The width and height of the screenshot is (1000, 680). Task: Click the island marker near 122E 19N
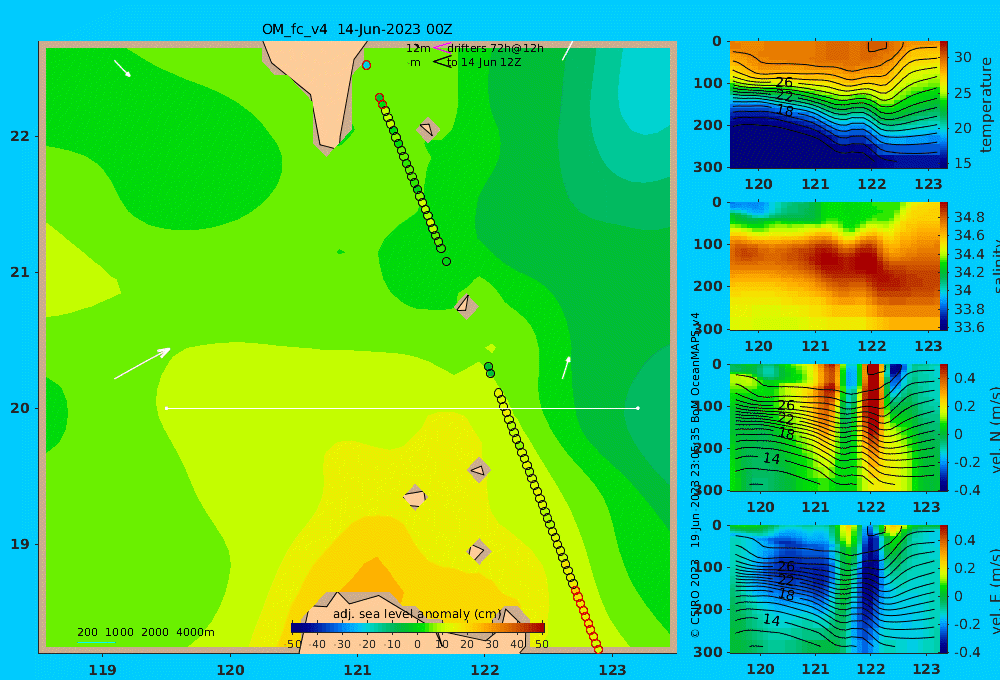(x=479, y=551)
